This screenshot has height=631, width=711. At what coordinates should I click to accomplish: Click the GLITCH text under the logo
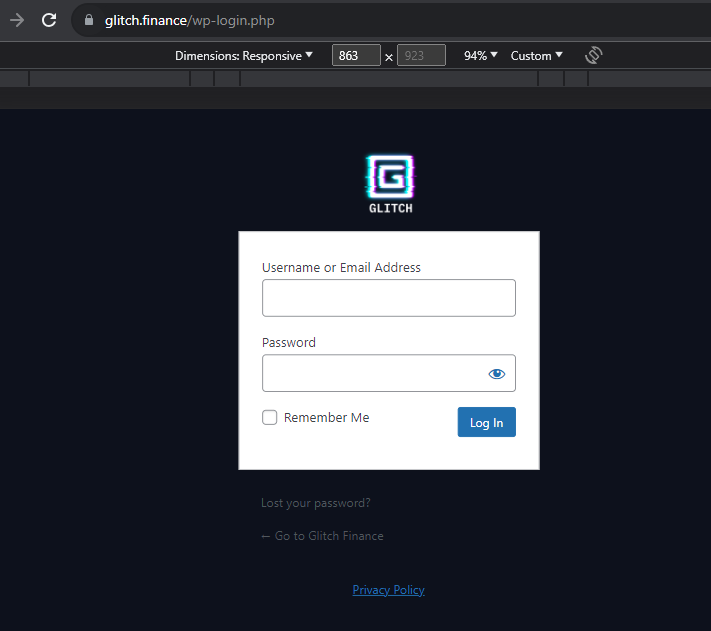pyautogui.click(x=390, y=209)
